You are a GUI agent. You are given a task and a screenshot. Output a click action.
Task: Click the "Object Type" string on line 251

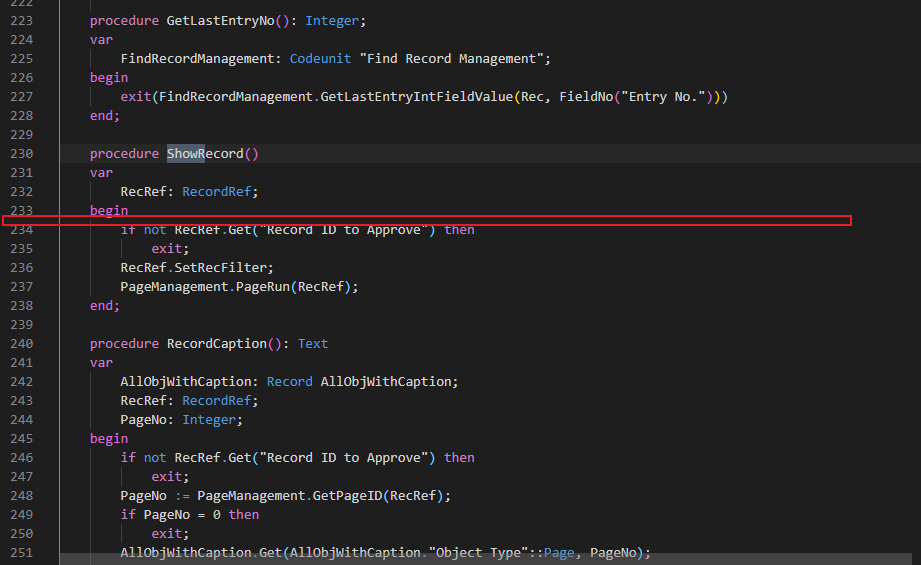point(478,553)
